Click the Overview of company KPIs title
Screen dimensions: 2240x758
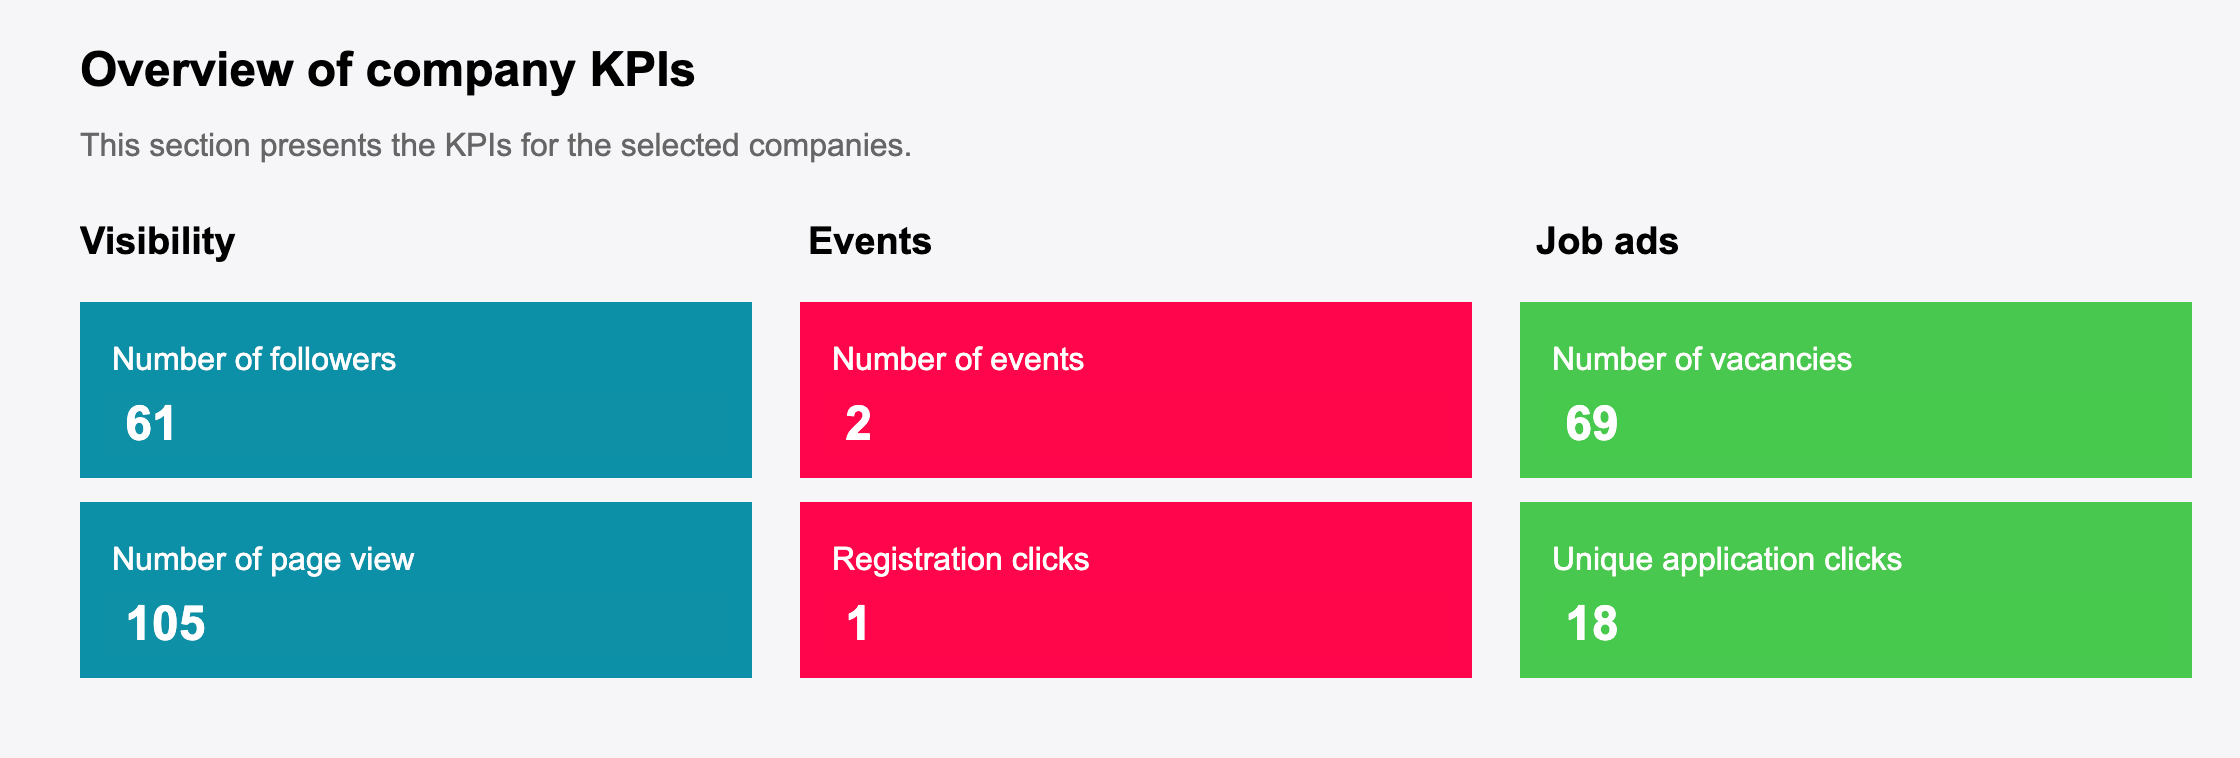click(388, 70)
